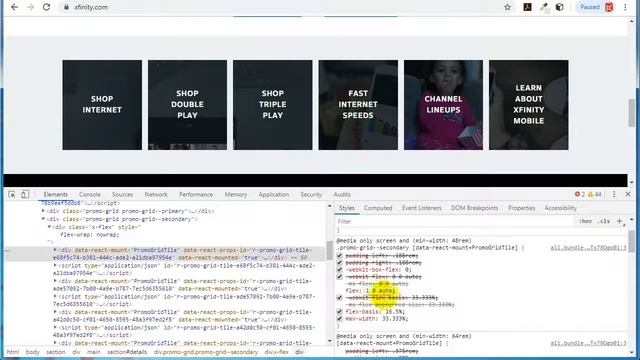Select the Accessibility sub-tab
This screenshot has height=360, width=640.
(x=560, y=208)
